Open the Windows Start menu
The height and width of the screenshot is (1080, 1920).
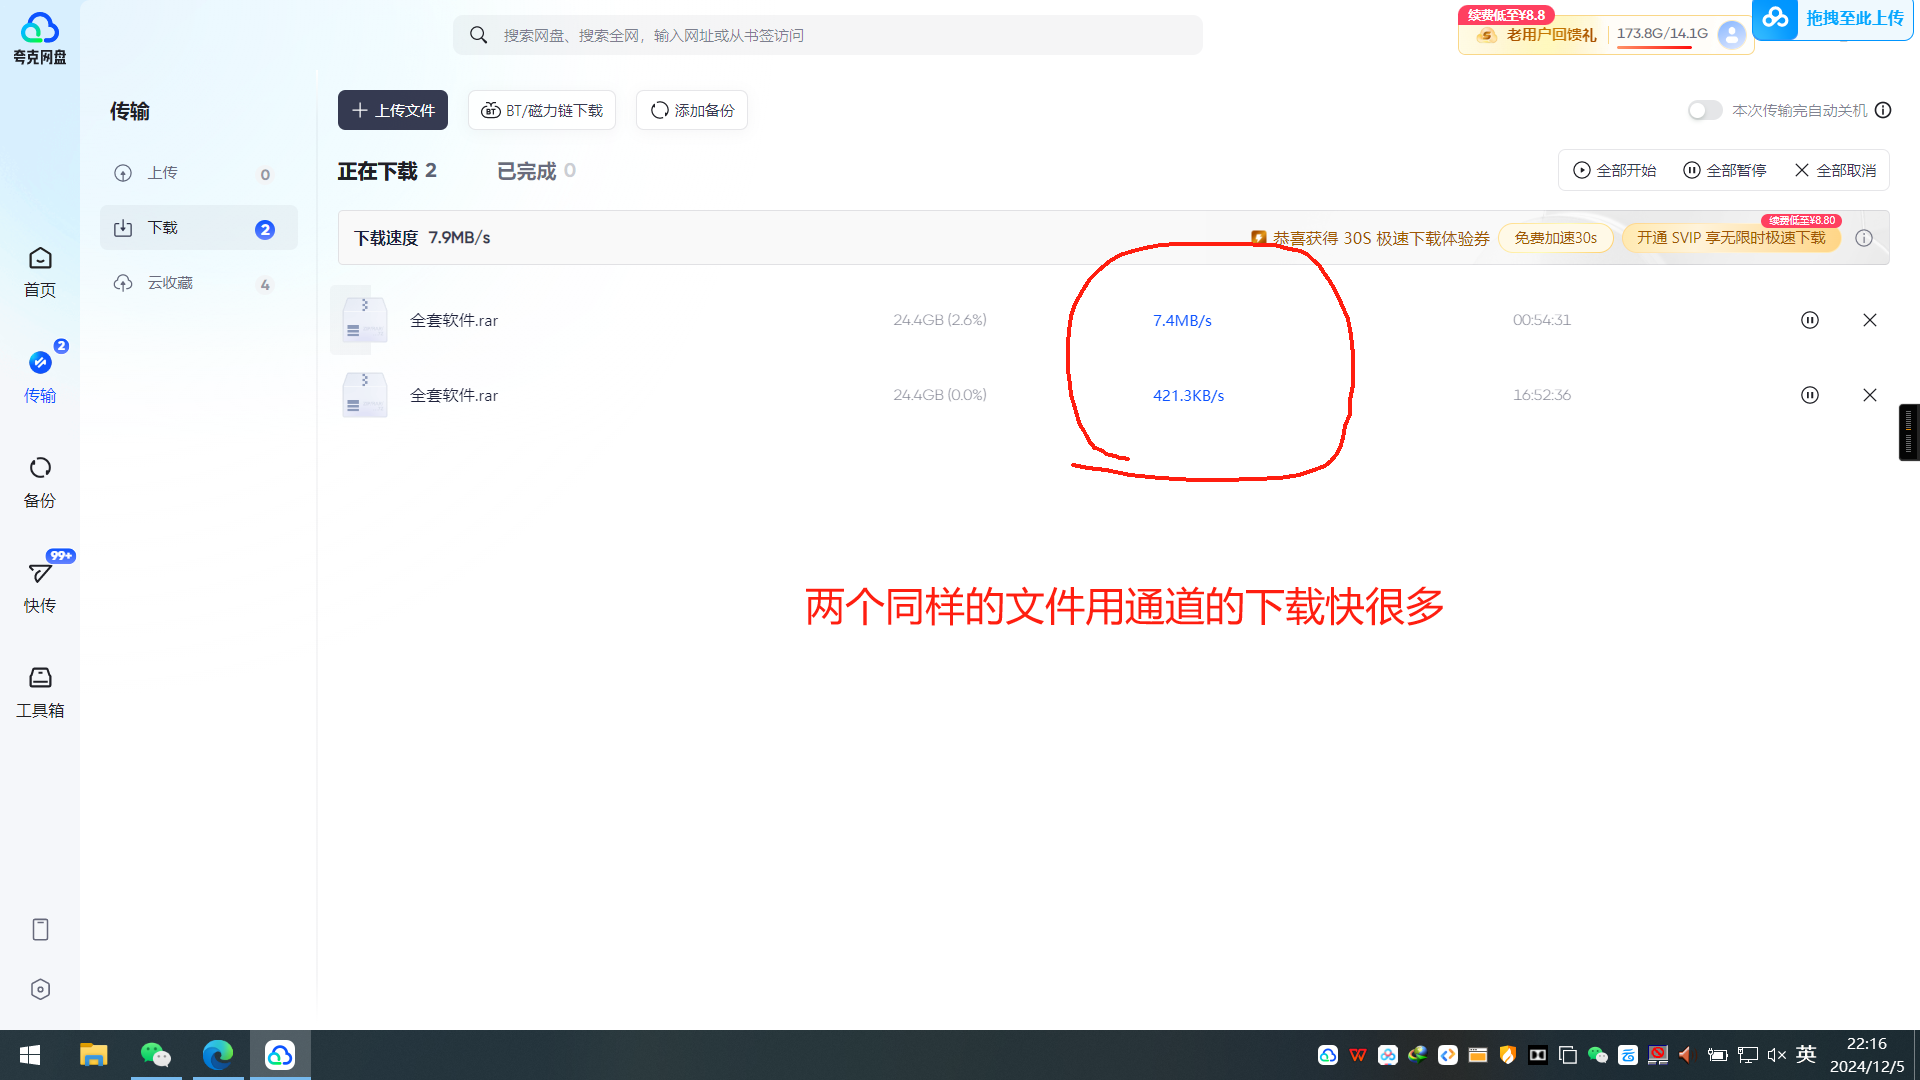[x=30, y=1055]
